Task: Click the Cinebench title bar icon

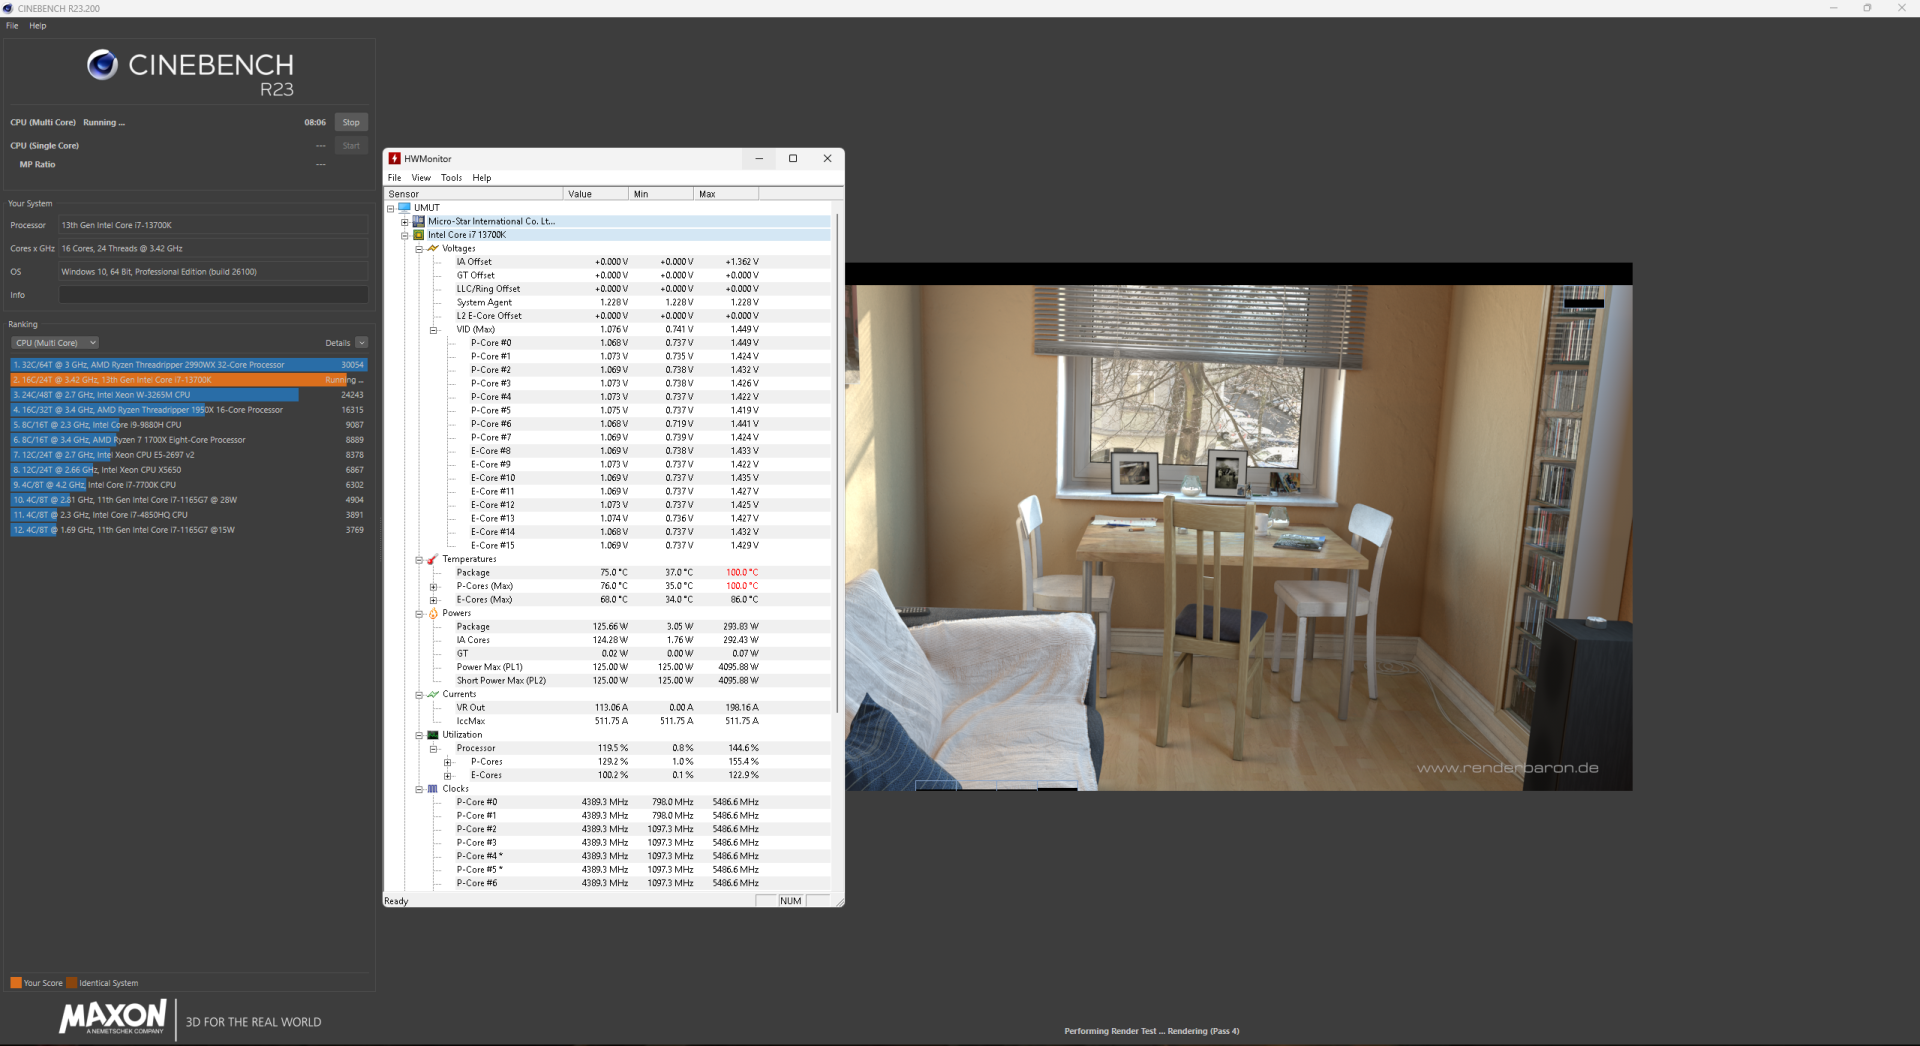Action: 8,8
